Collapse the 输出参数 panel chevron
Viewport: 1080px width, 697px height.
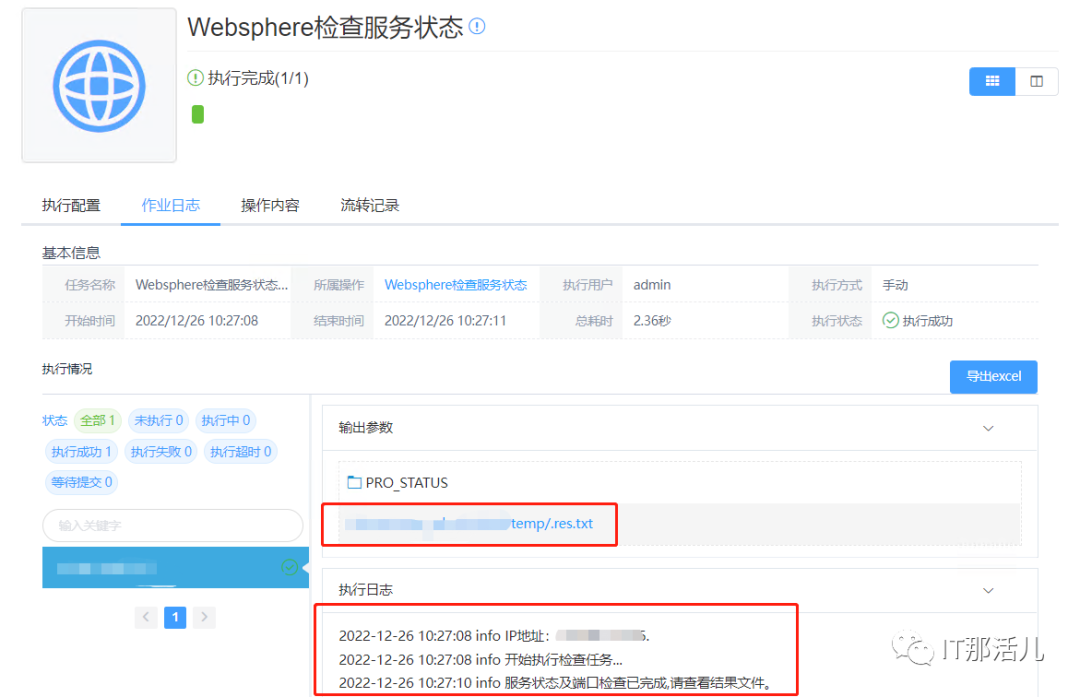(x=988, y=428)
